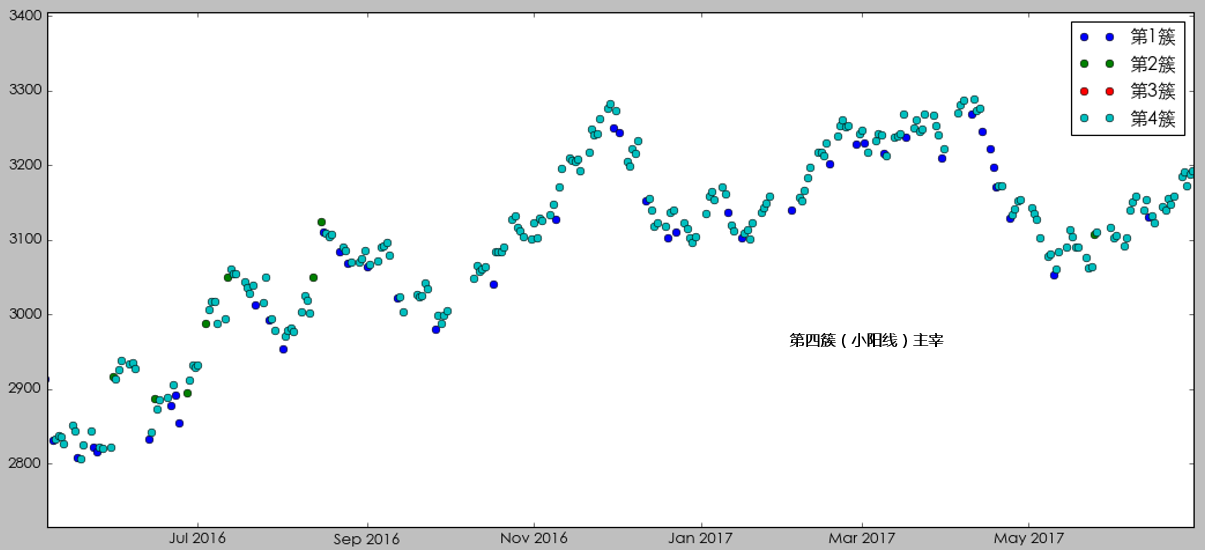This screenshot has width=1205, height=550.
Task: Click the 第2簇 legend label
Action: (x=1152, y=65)
